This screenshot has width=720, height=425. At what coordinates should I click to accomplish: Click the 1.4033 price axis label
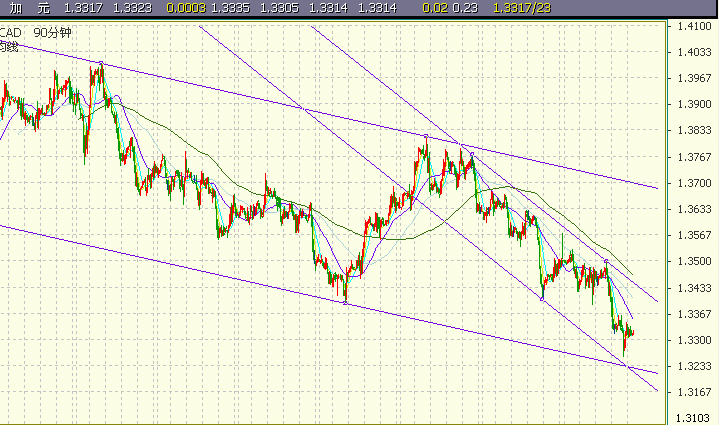pos(694,52)
